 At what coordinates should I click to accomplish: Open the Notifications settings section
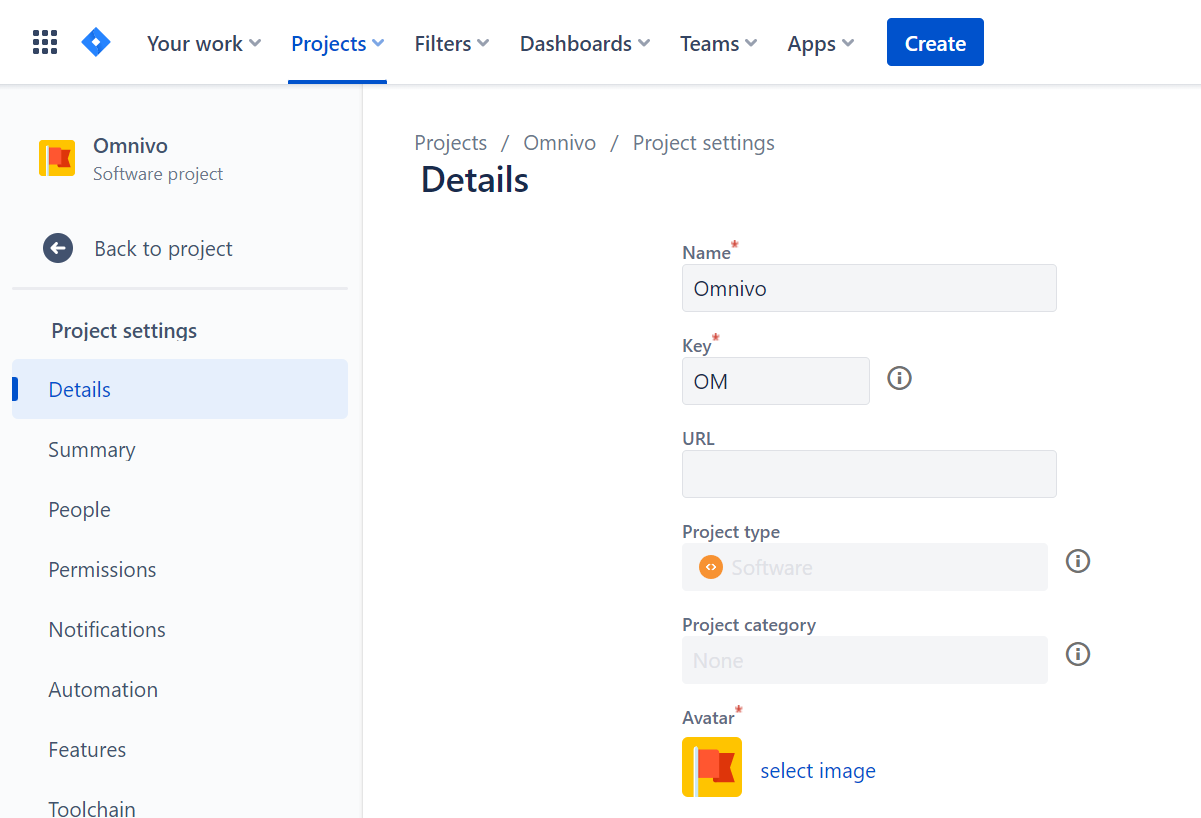tap(106, 629)
